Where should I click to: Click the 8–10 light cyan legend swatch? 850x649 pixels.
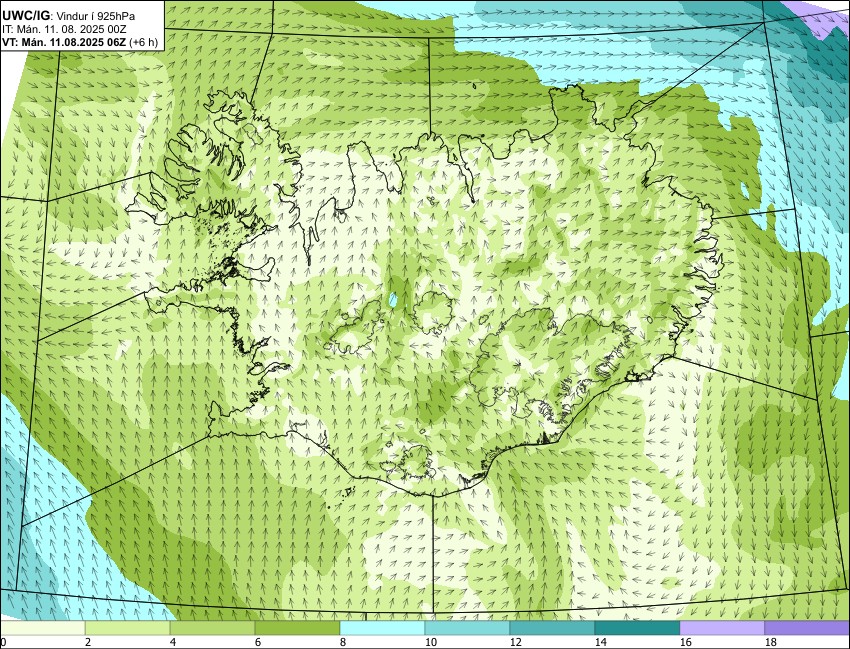[382, 628]
